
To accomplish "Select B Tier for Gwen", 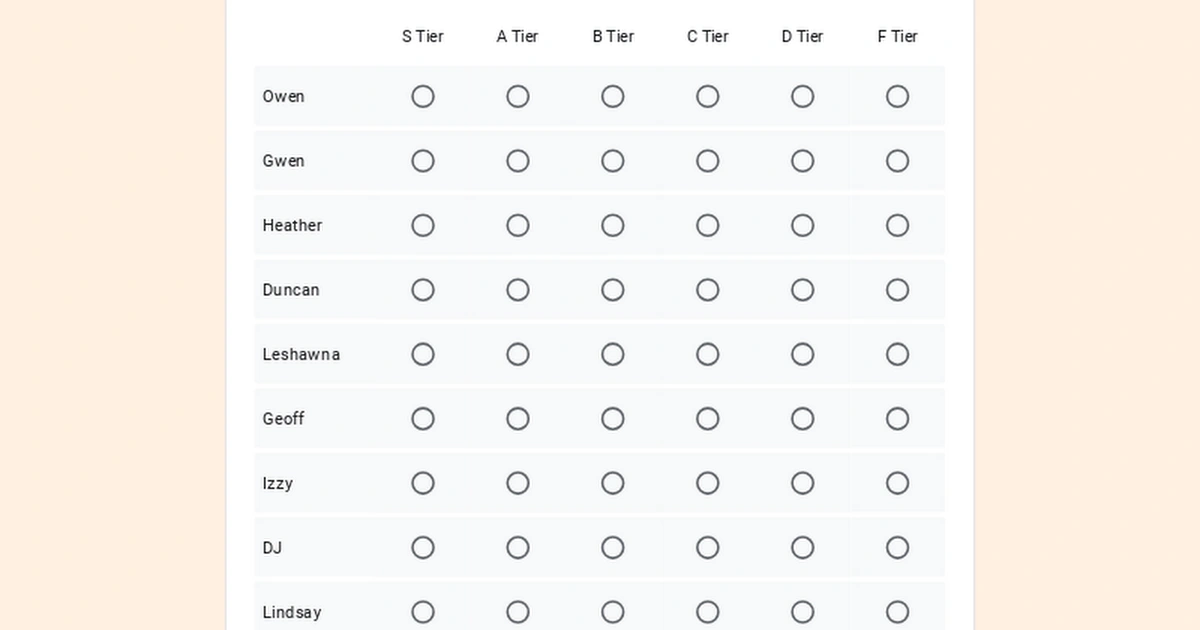I will pyautogui.click(x=612, y=160).
